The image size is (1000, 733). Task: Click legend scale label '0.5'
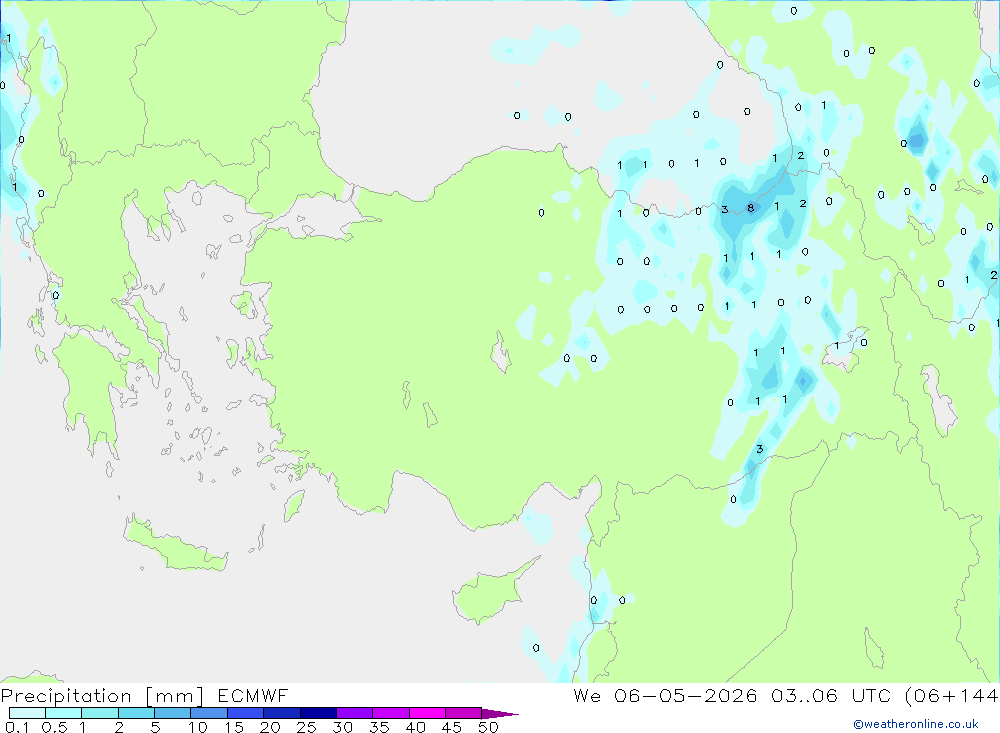pyautogui.click(x=54, y=727)
